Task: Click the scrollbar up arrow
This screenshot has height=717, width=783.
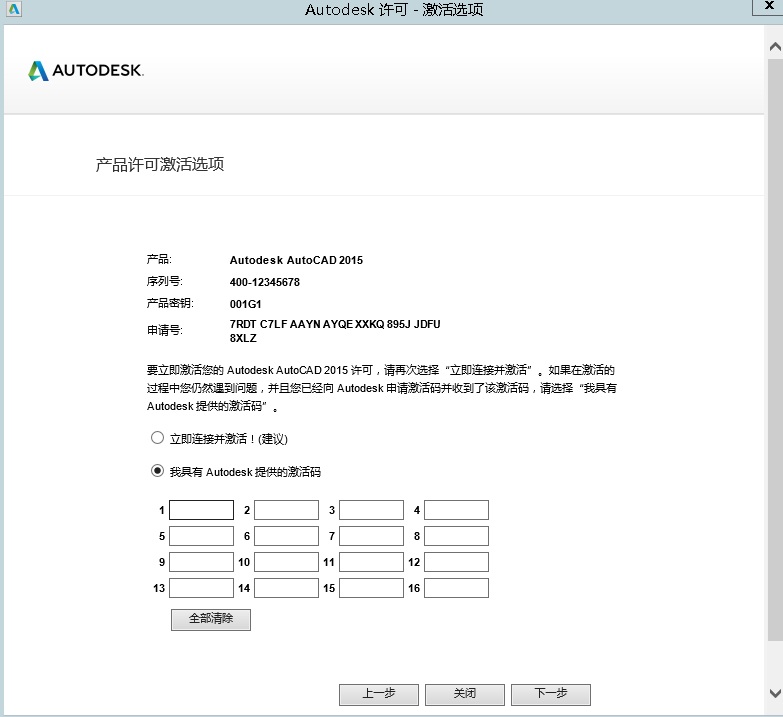Action: [x=776, y=47]
